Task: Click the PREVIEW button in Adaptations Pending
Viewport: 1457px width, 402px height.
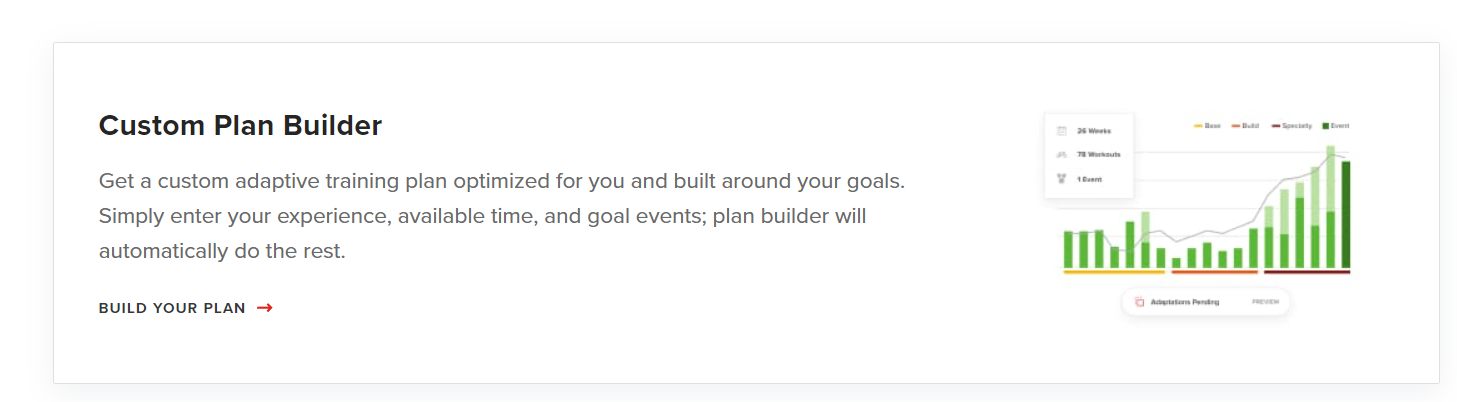Action: 1265,302
